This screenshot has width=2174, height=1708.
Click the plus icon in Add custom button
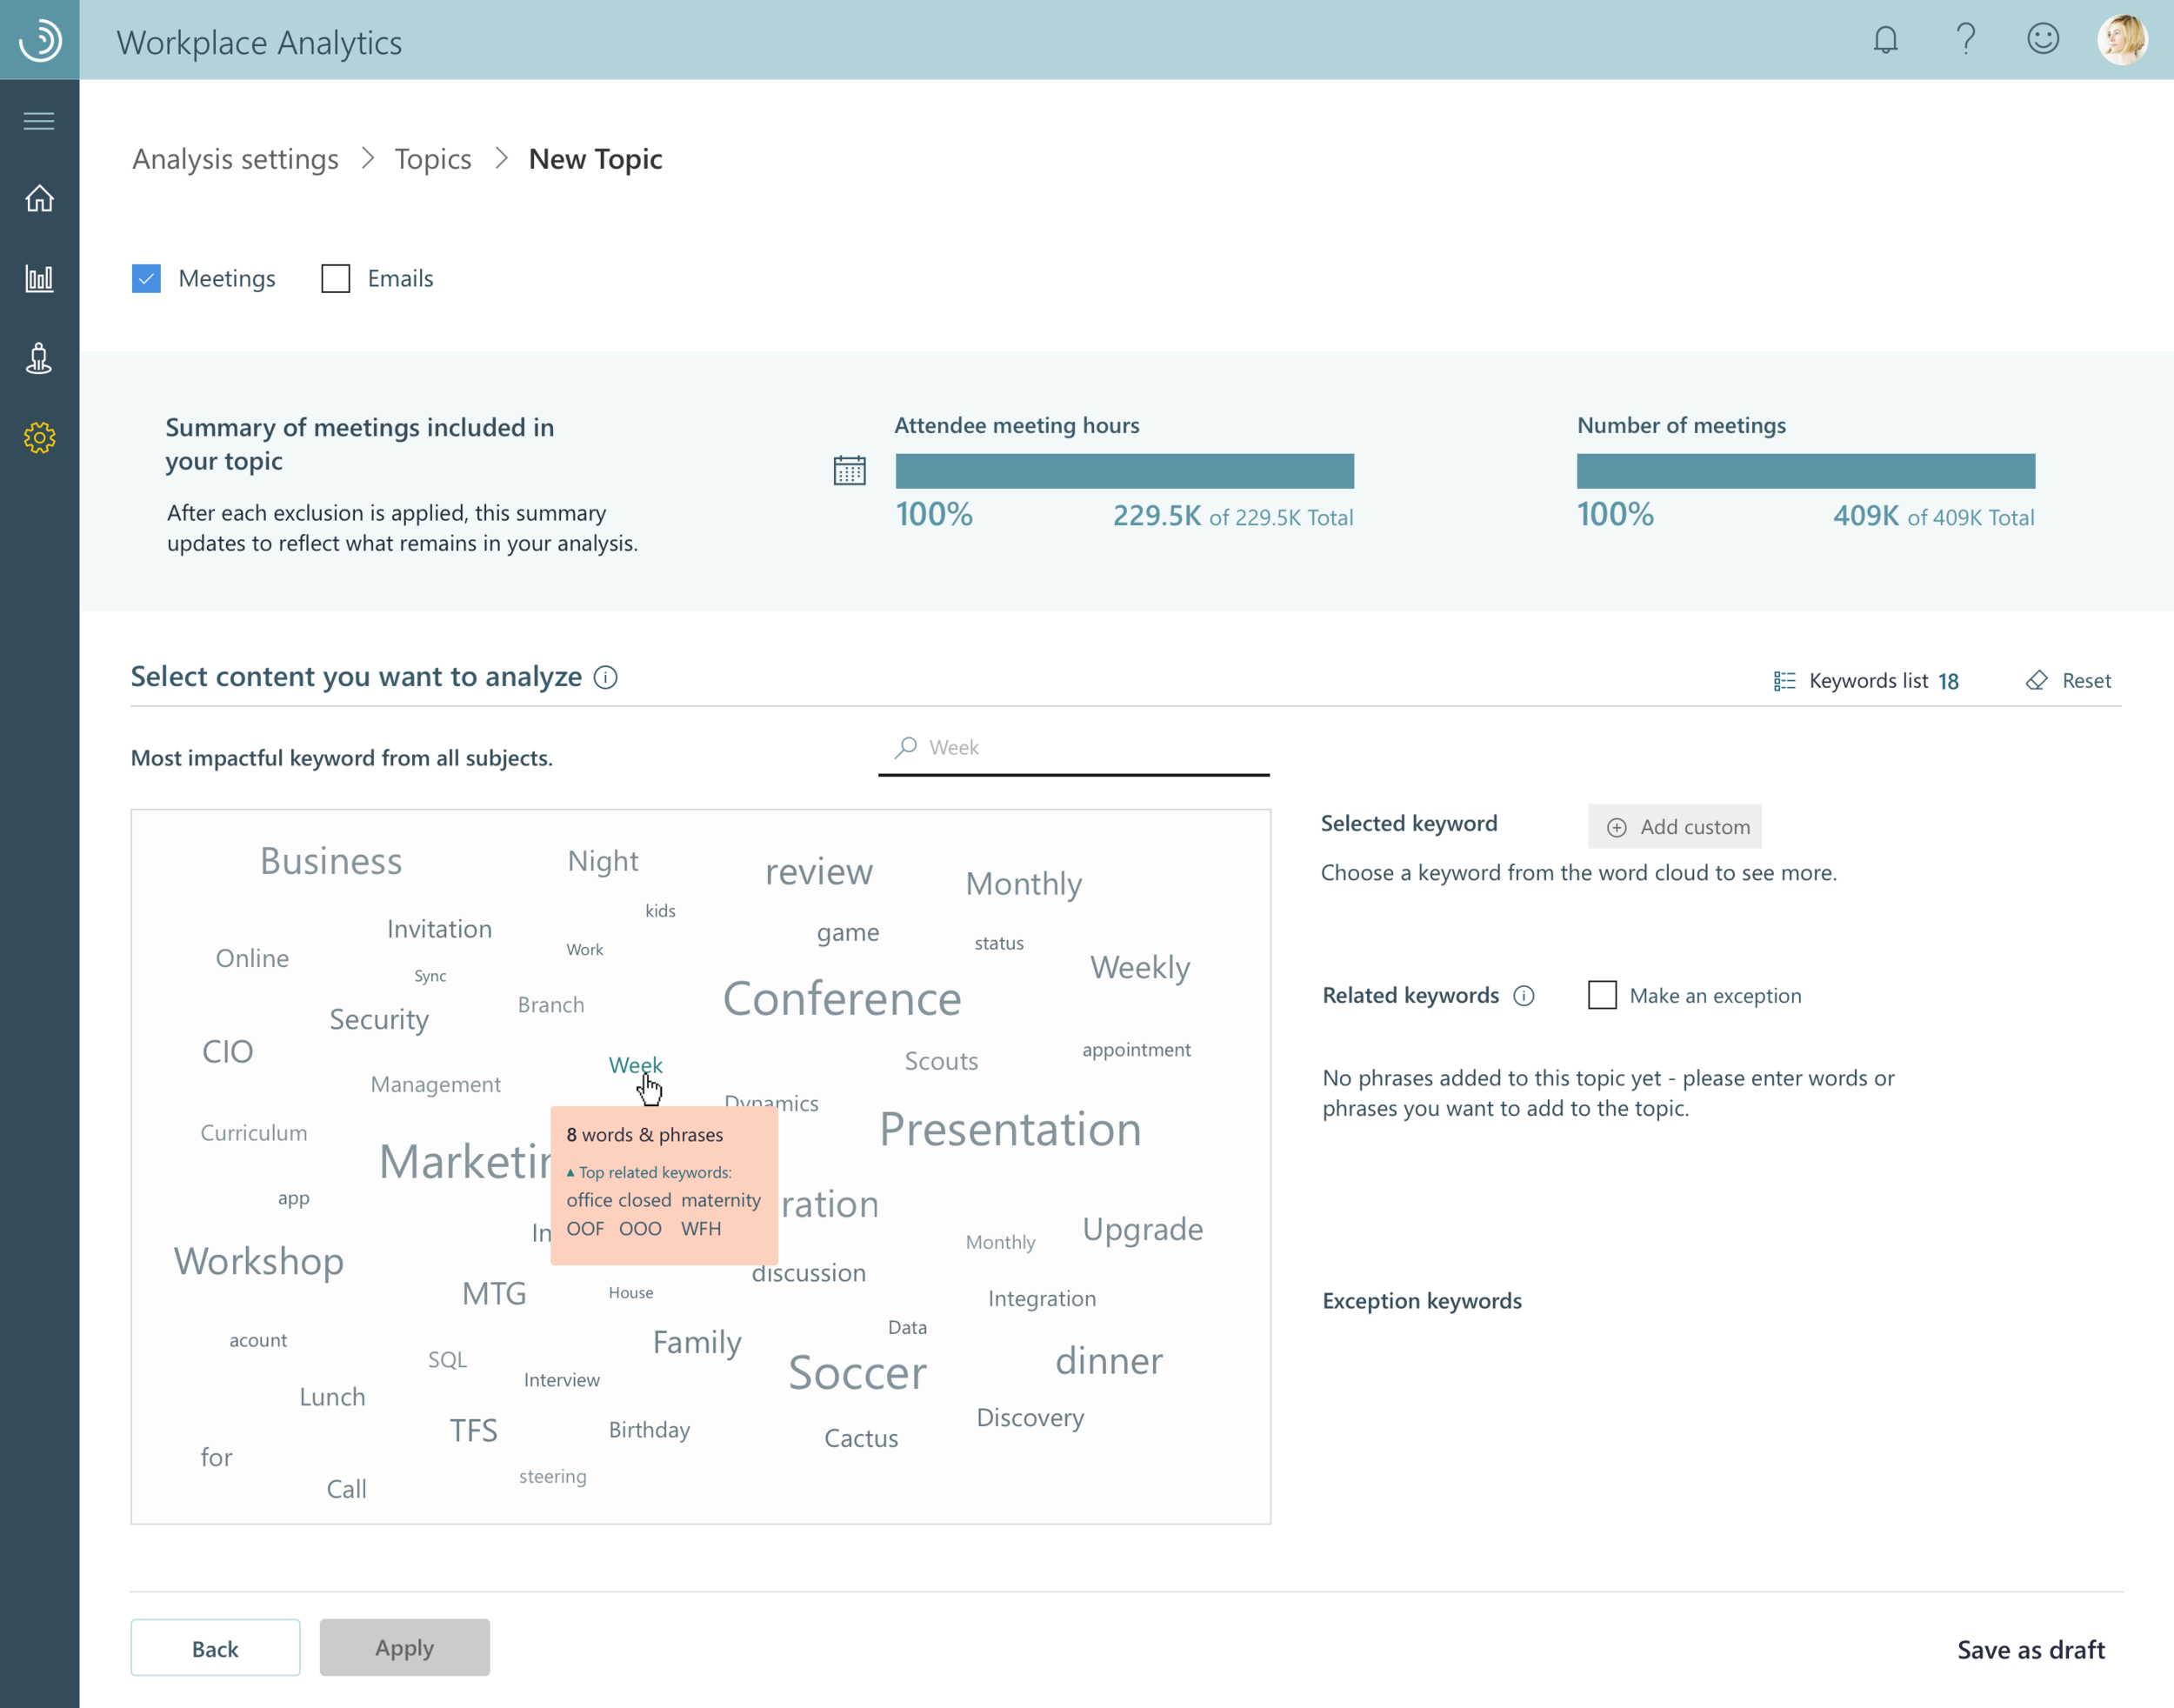(x=1616, y=827)
